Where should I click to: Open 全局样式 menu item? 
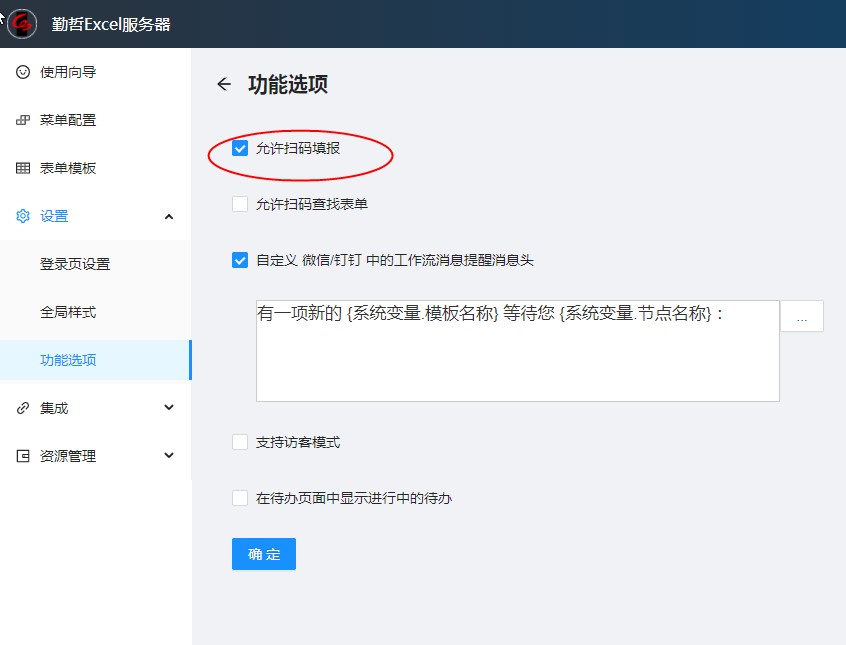coord(68,312)
